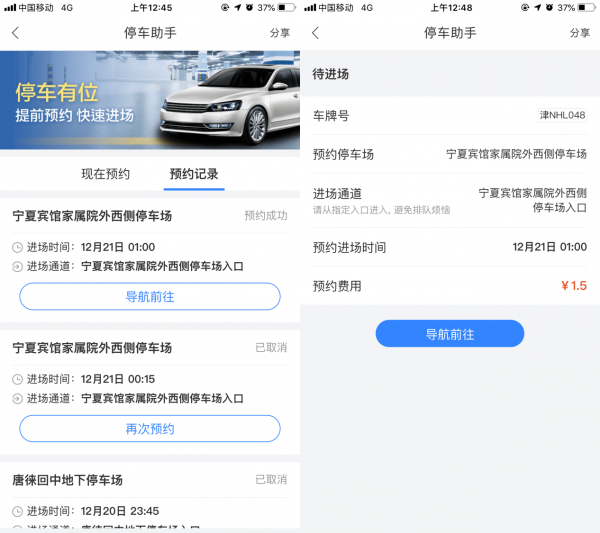Tap the battery indicator in right status bar
The height and width of the screenshot is (533, 600).
[587, 7]
